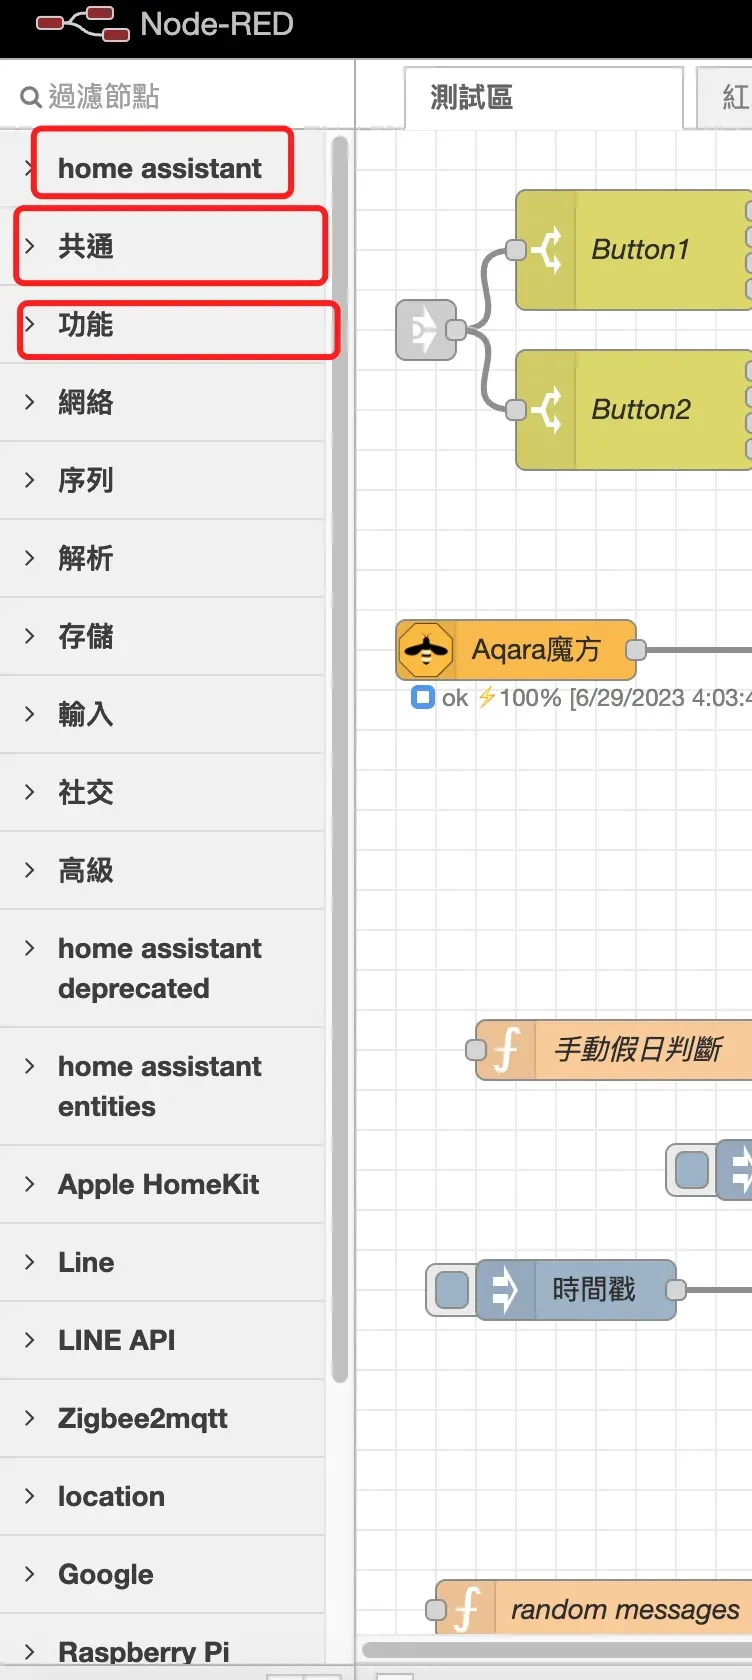
Task: Expand the 共通 palette category
Action: [x=162, y=246]
